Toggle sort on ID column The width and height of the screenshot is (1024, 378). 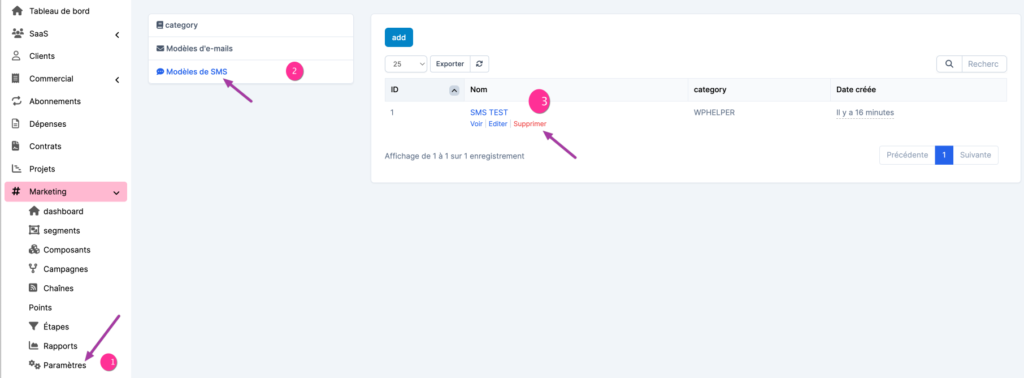point(455,90)
